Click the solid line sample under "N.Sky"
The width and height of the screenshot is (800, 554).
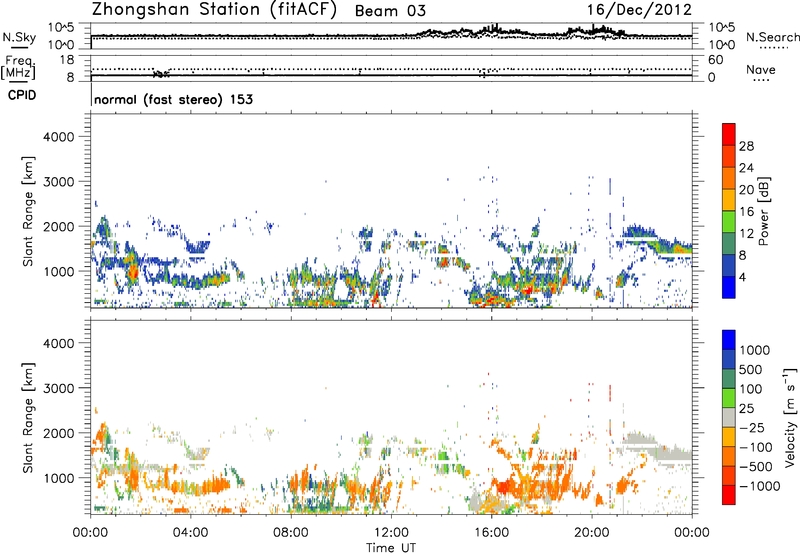19,47
